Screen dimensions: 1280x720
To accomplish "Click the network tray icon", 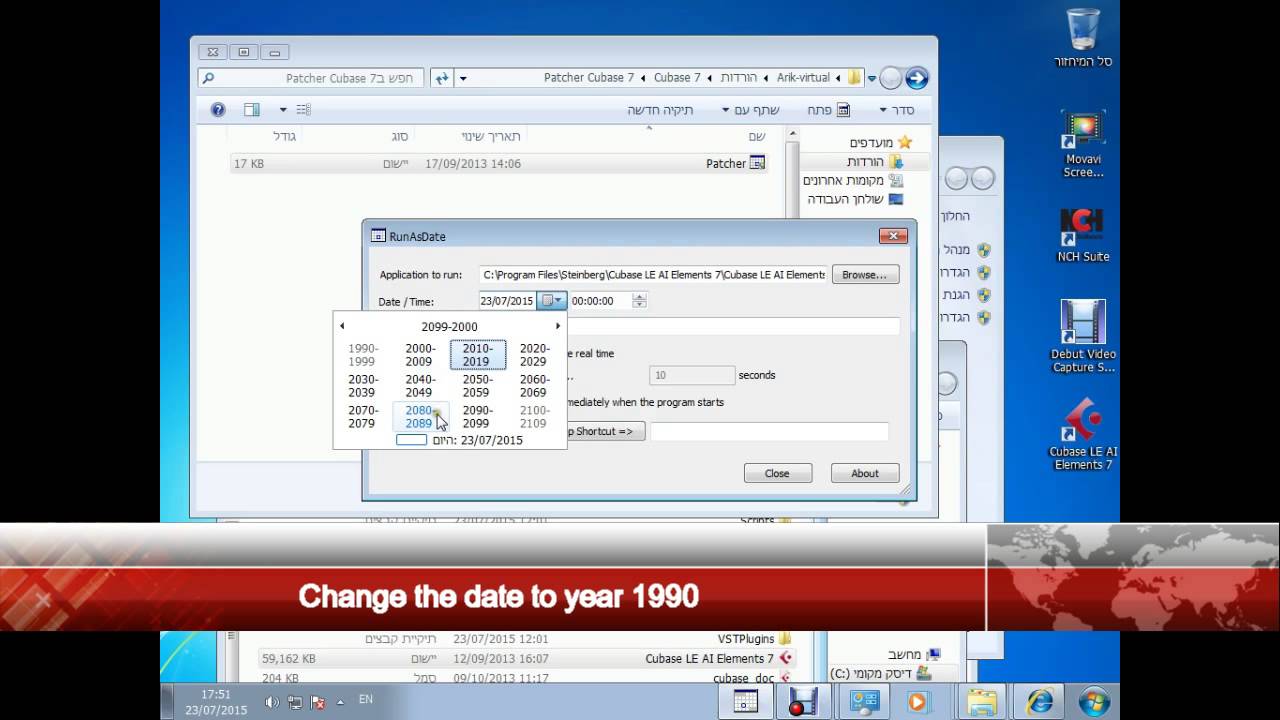I will [x=294, y=702].
